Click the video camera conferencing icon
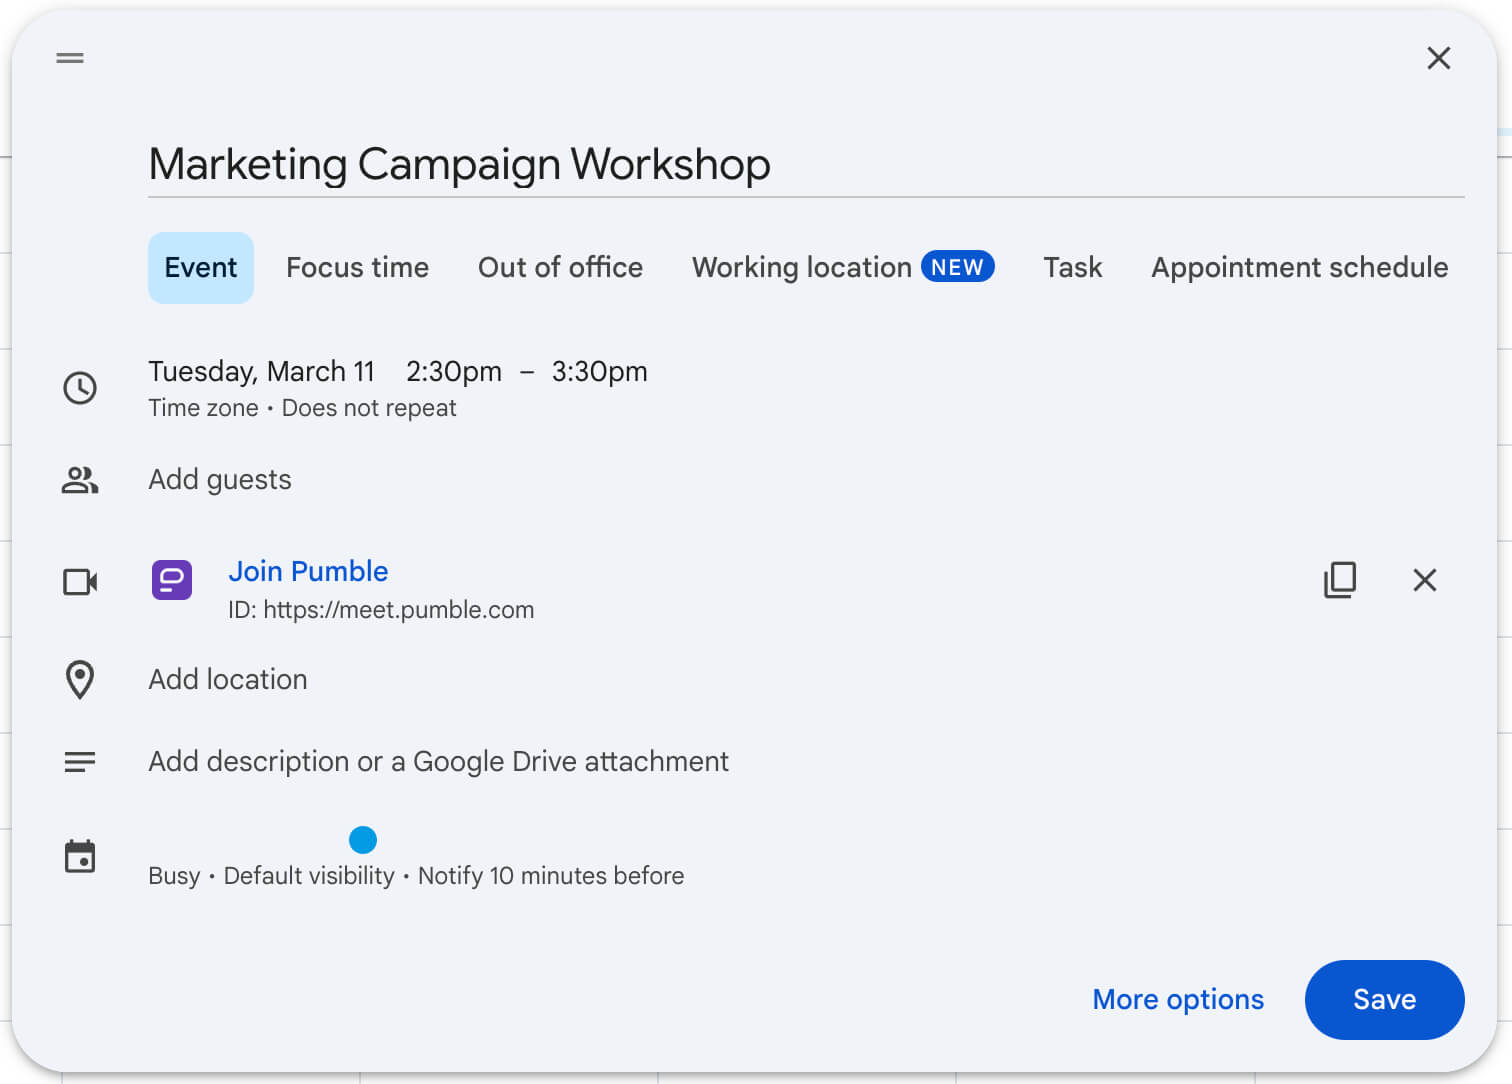1512x1084 pixels. pos(80,581)
